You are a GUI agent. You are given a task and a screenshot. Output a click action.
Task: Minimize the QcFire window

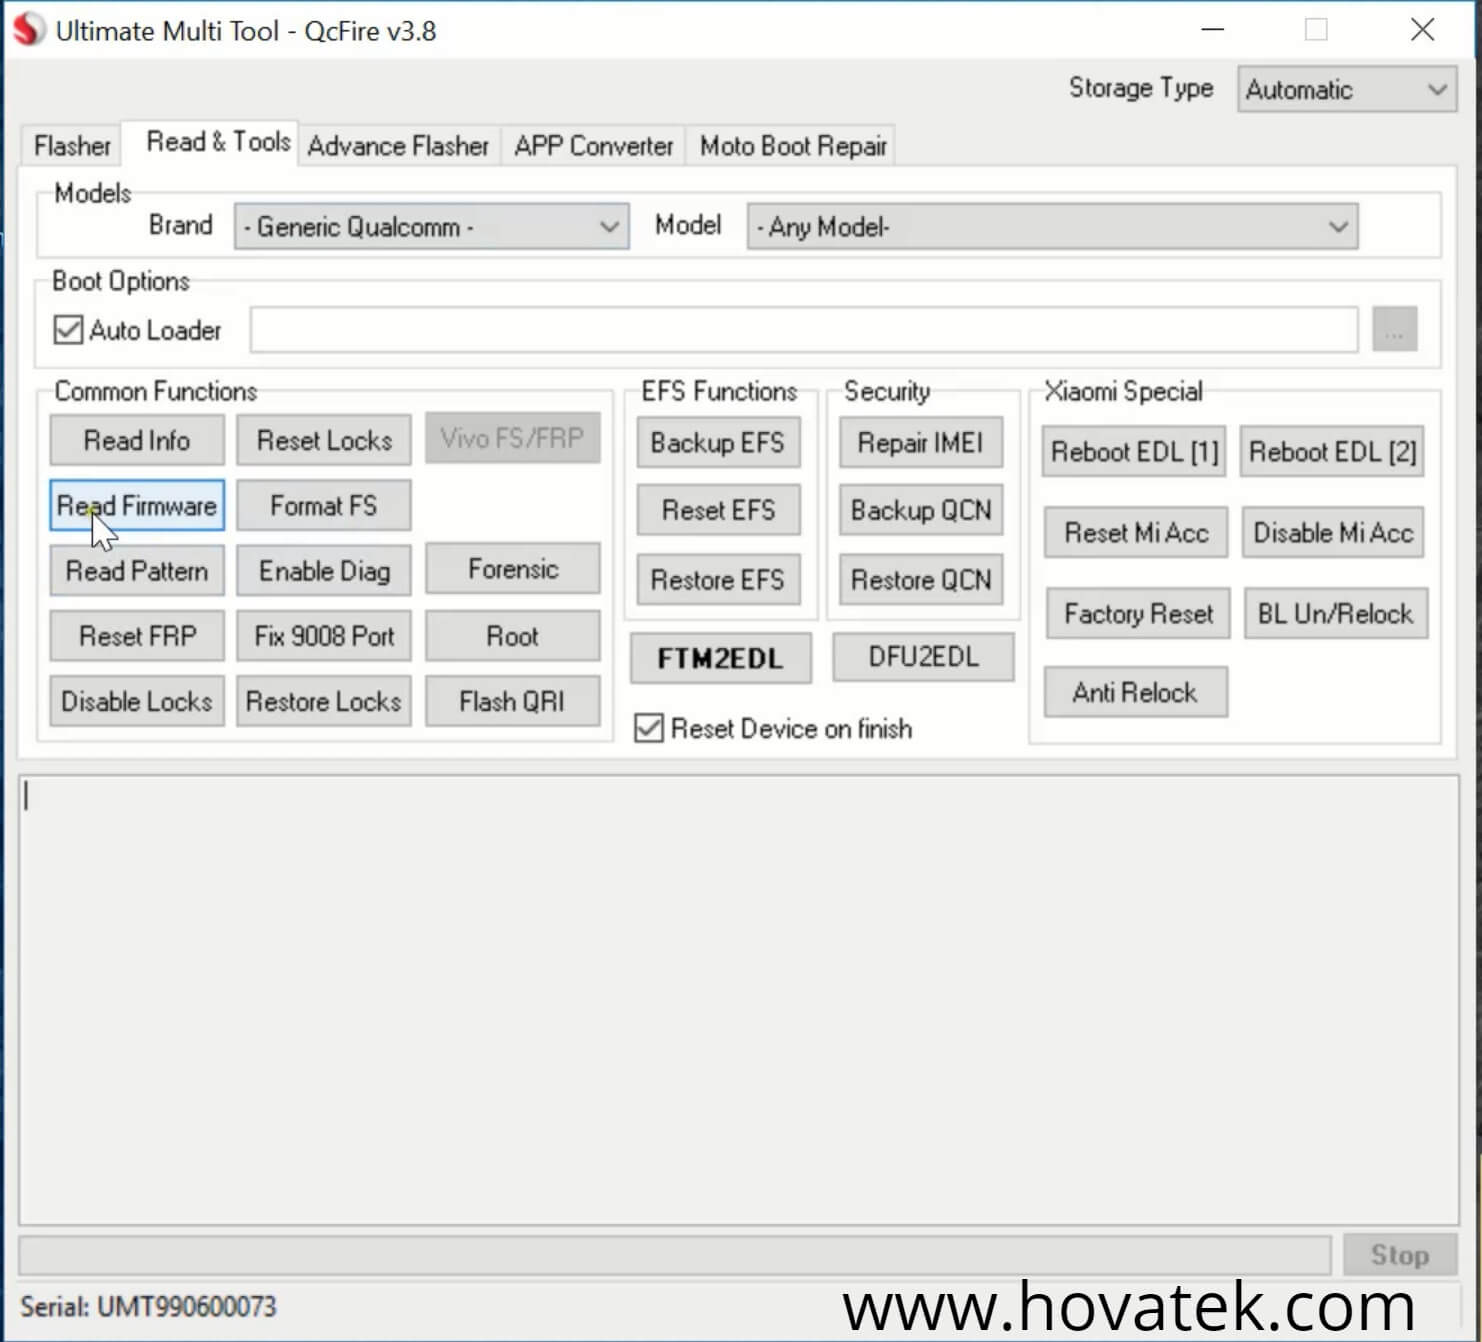(1212, 30)
